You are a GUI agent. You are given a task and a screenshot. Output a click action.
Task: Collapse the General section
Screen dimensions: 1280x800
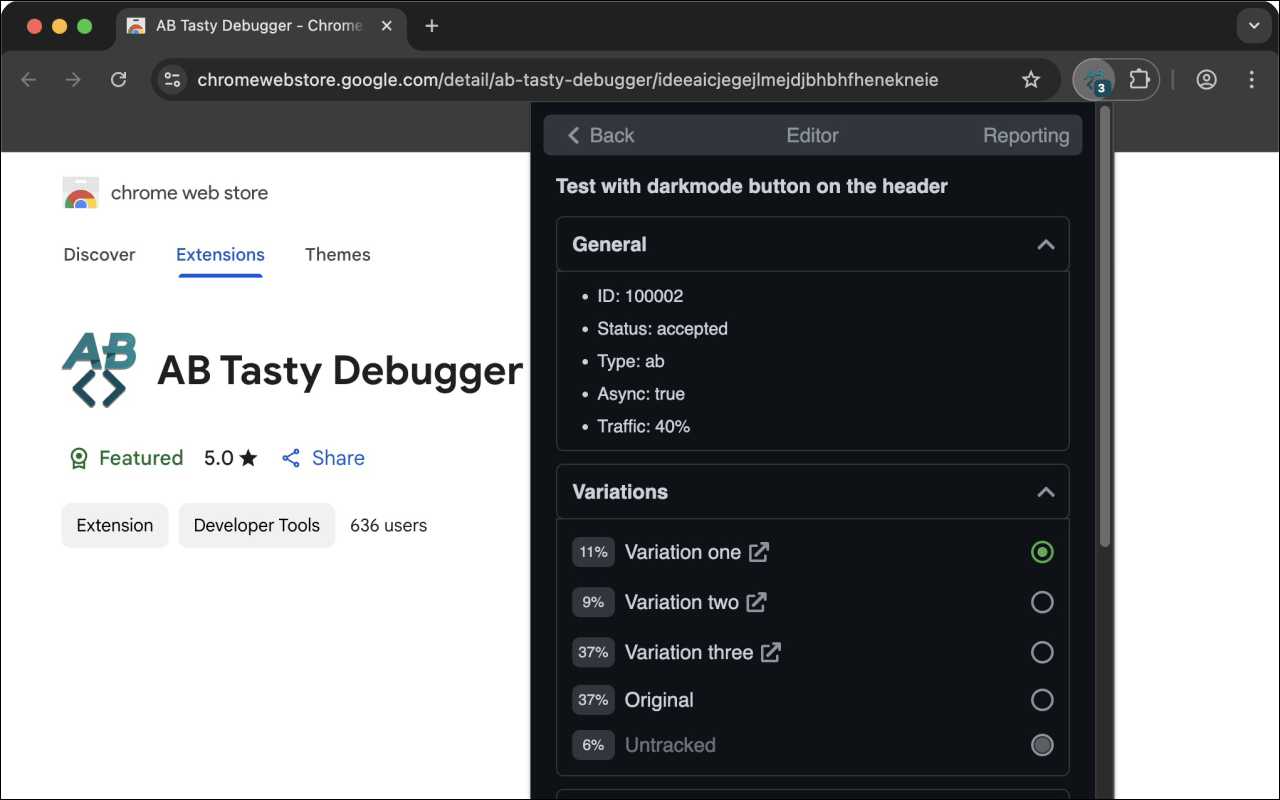pyautogui.click(x=1046, y=243)
